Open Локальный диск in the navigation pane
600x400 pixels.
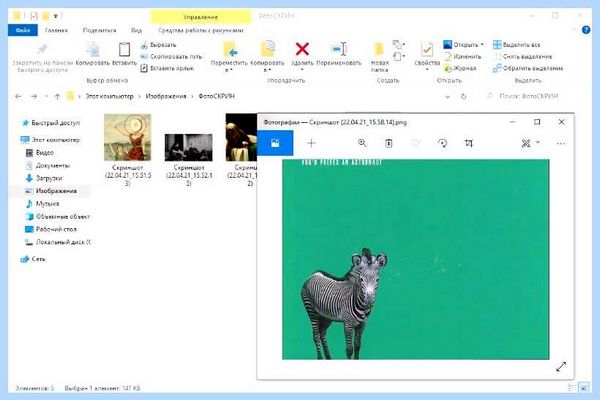(x=58, y=242)
